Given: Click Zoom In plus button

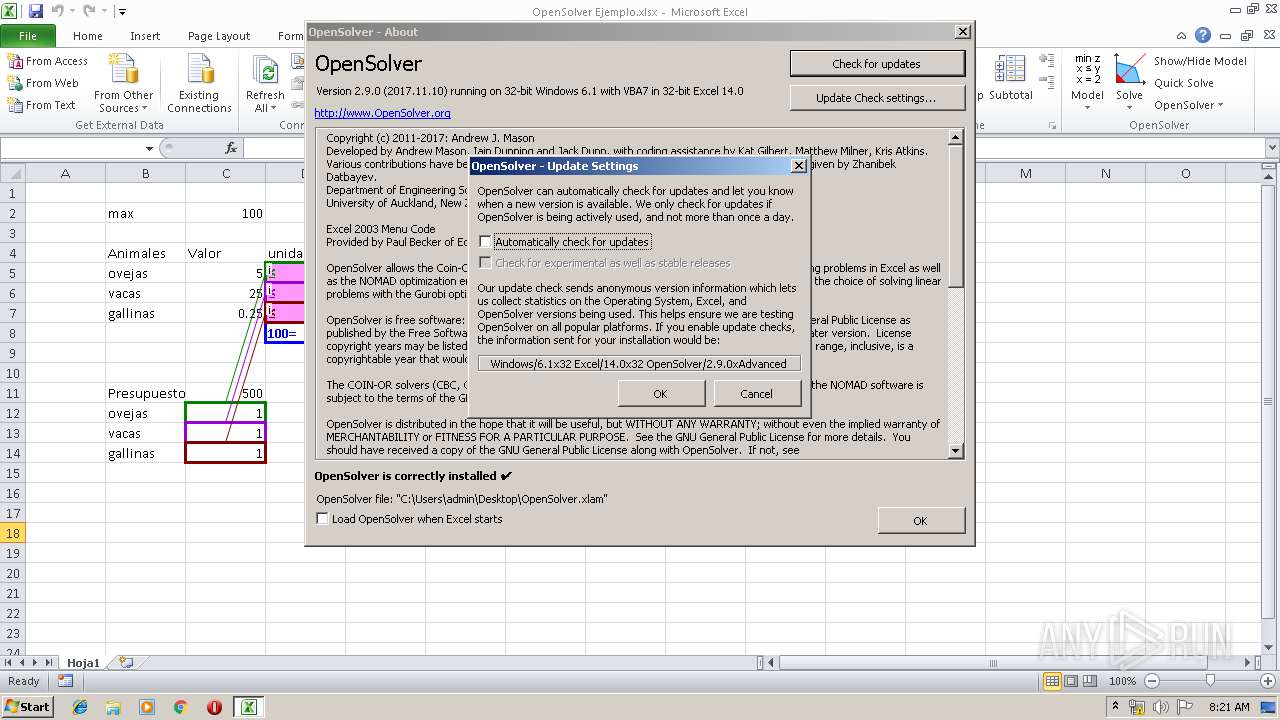Looking at the screenshot, I should point(1267,681).
